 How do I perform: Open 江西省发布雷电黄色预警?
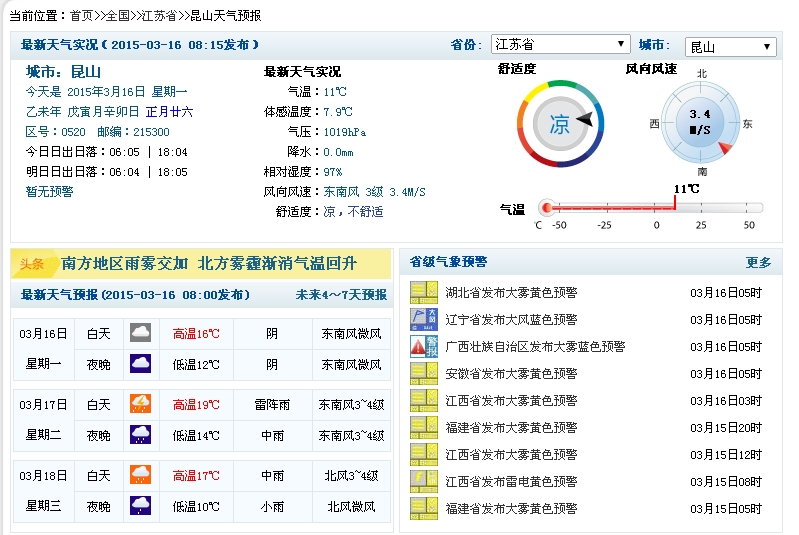pyautogui.click(x=511, y=482)
